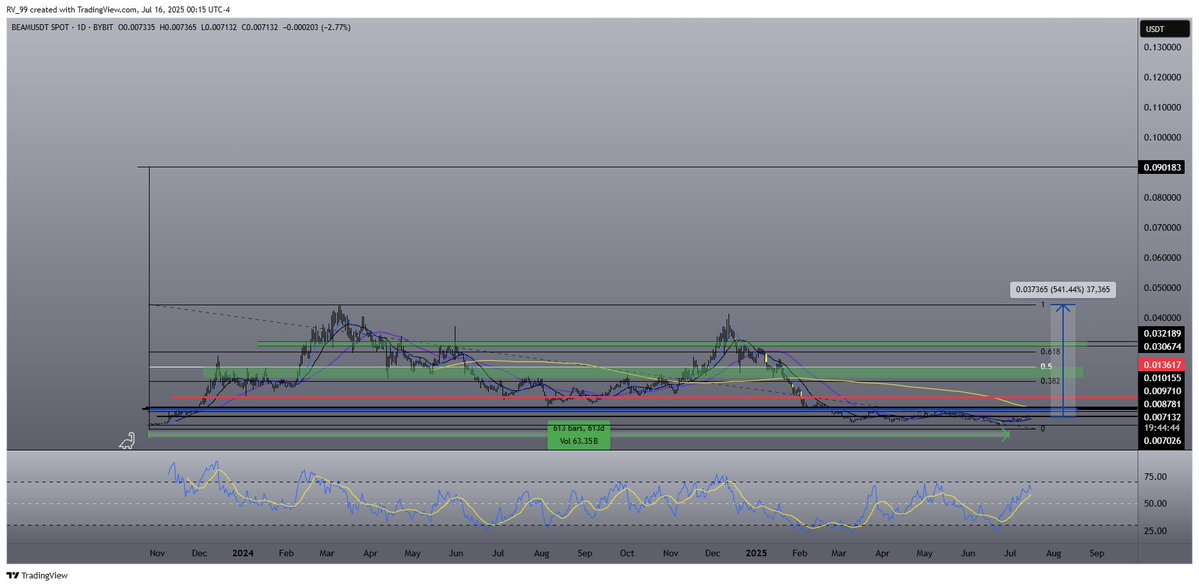This screenshot has height=587, width=1199.
Task: Click the 0.050000 price axis tick
Action: [1160, 287]
